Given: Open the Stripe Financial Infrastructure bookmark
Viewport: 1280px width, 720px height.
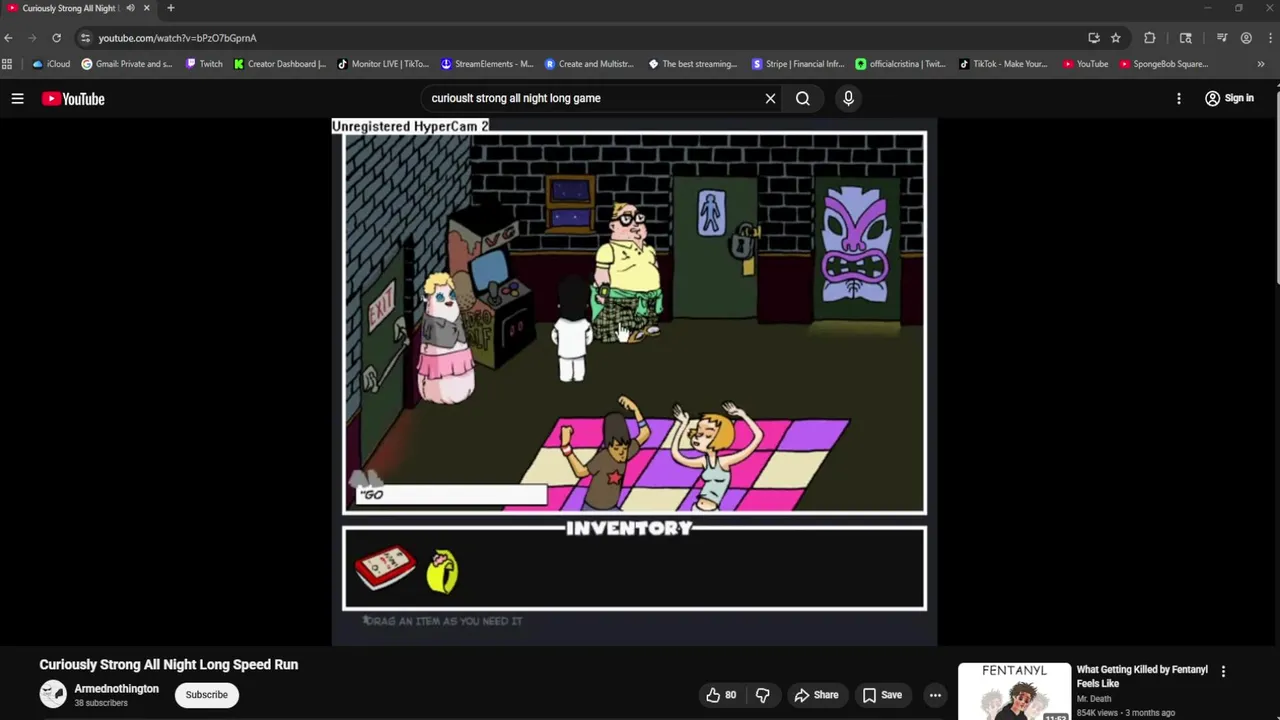Looking at the screenshot, I should (797, 64).
